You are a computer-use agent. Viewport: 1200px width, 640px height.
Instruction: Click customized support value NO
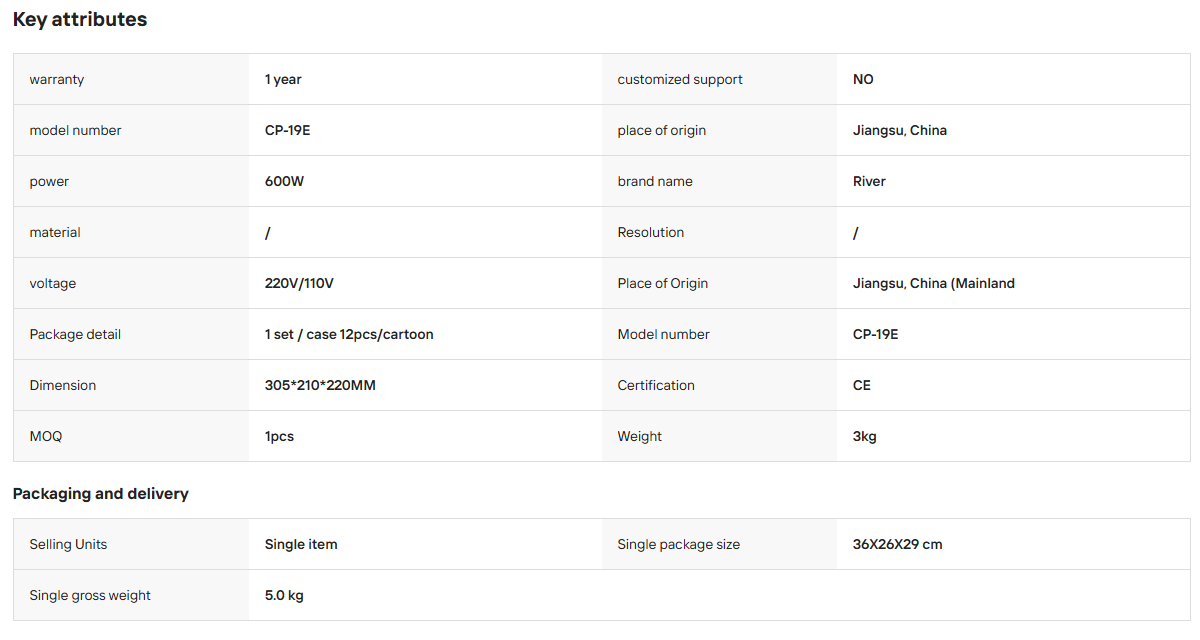pos(863,79)
